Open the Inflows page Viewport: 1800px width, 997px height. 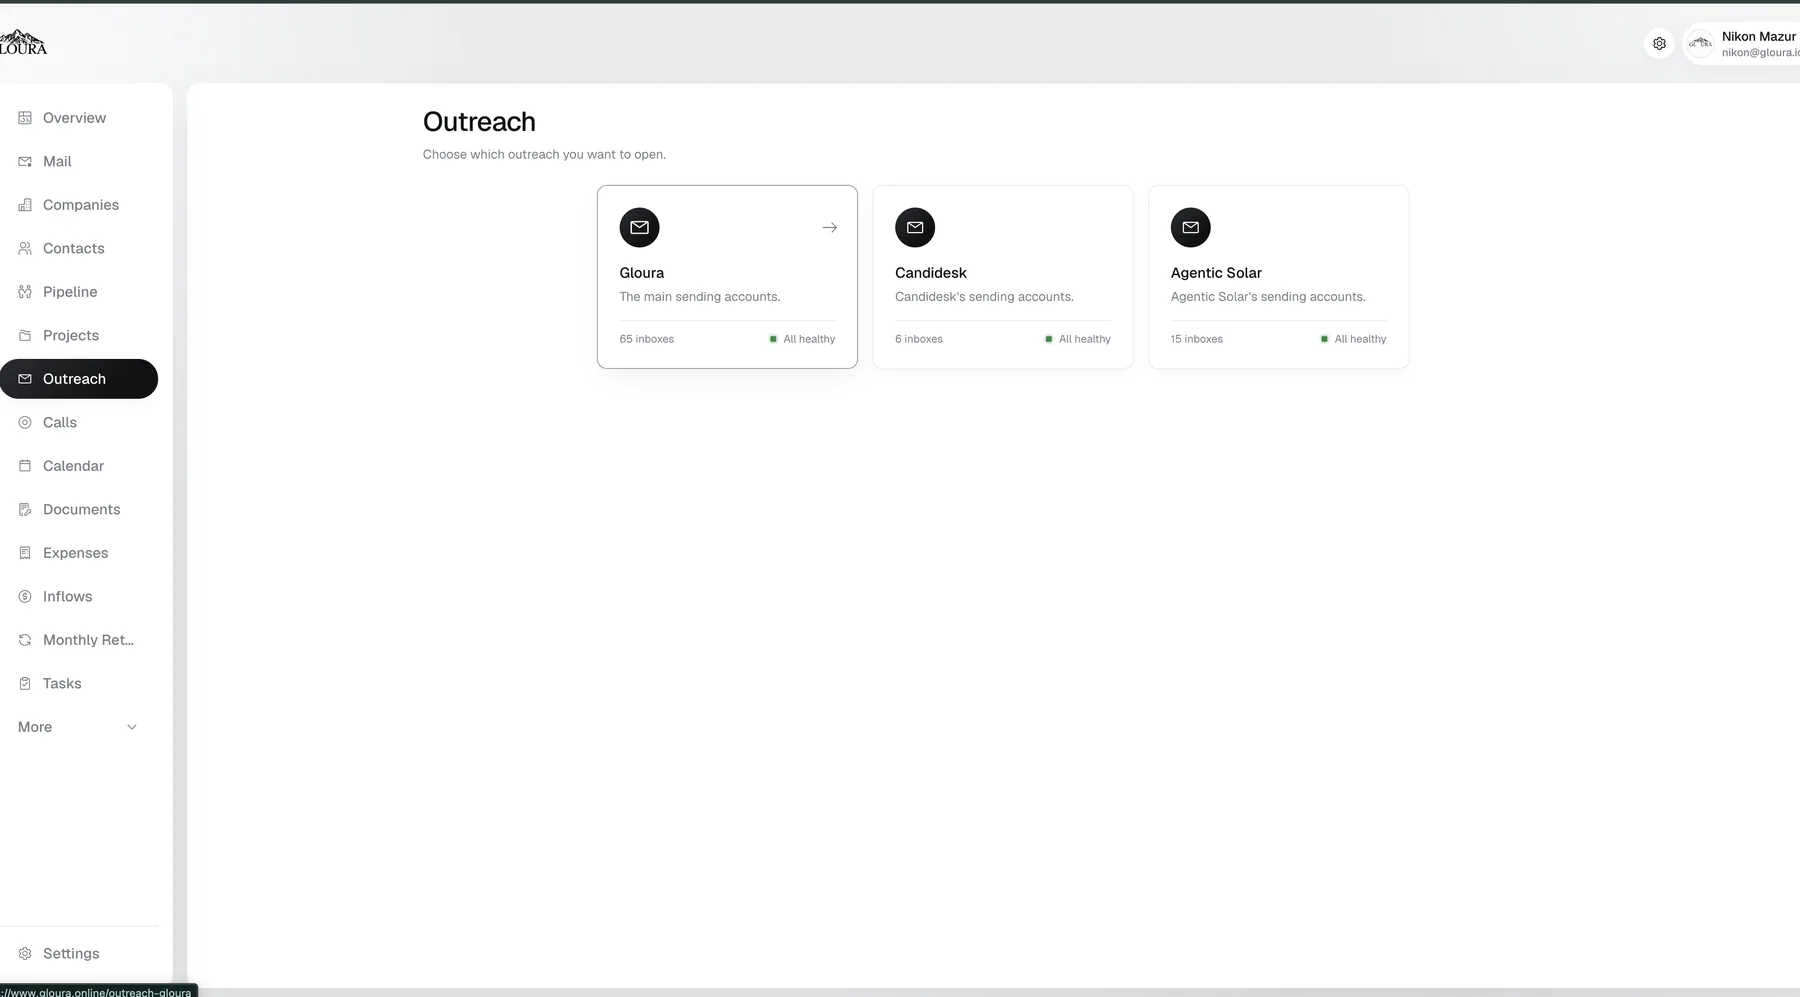[x=79, y=596]
